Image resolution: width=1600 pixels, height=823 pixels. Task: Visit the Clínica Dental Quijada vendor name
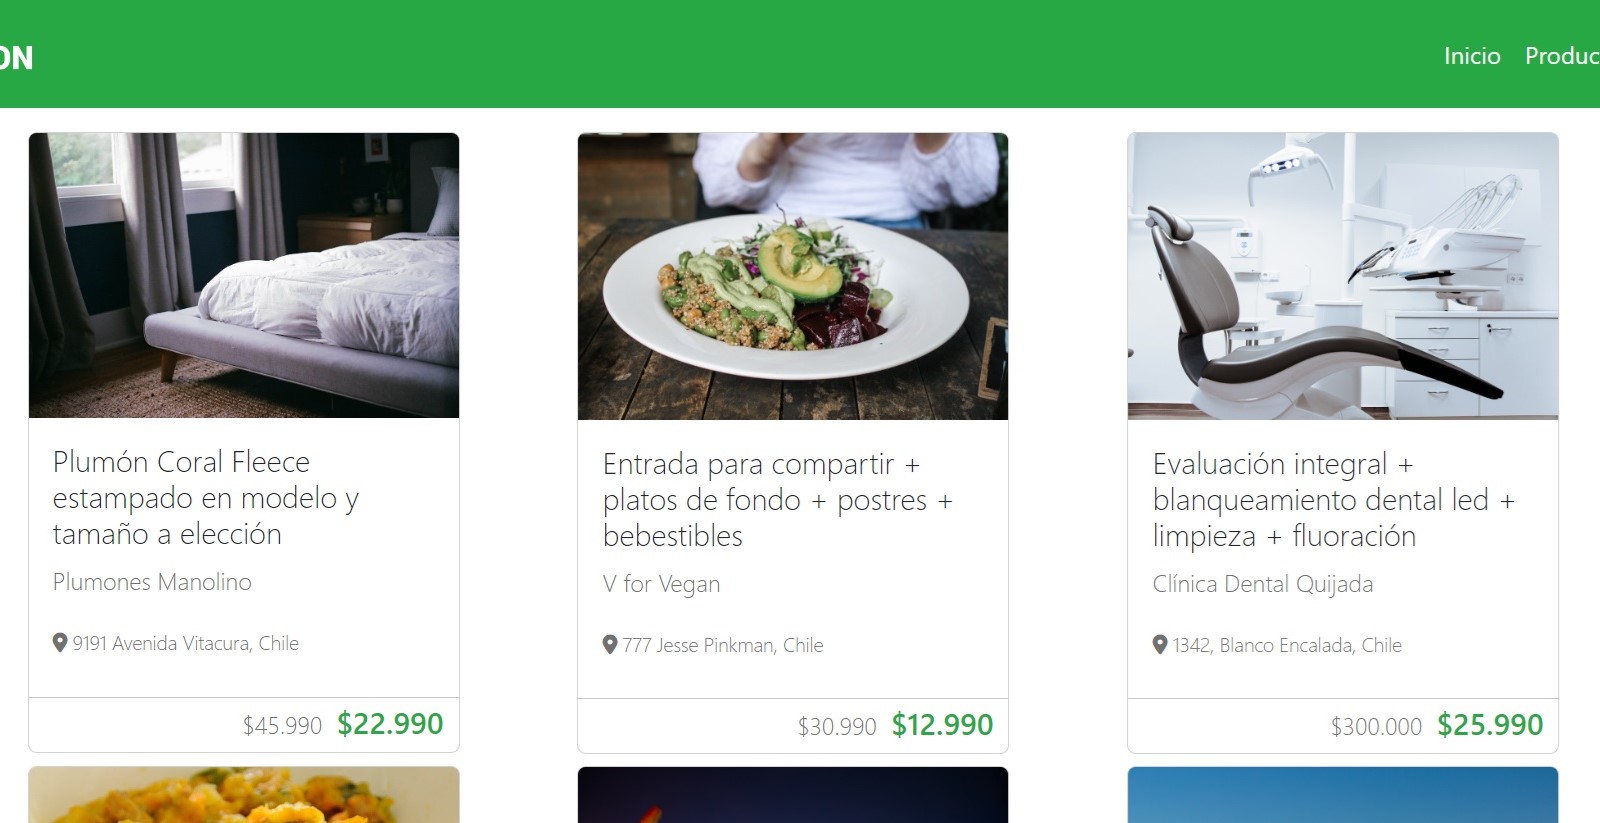coord(1262,584)
